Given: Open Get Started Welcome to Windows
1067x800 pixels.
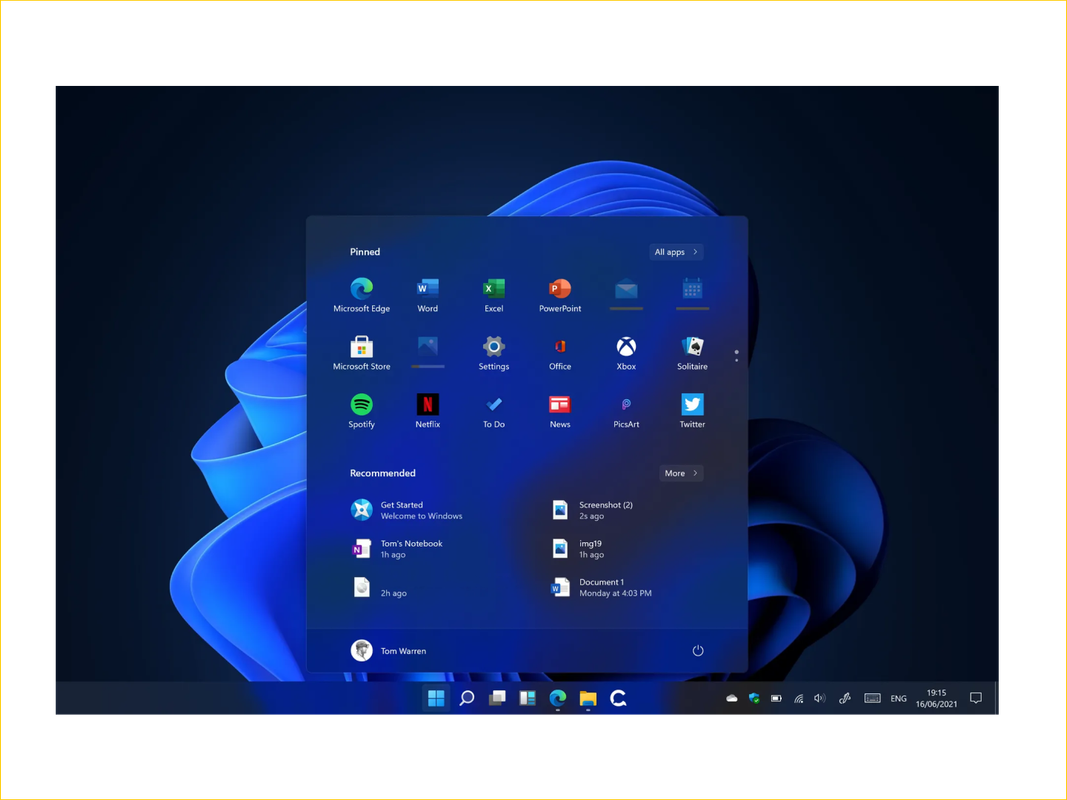Looking at the screenshot, I should coord(406,510).
